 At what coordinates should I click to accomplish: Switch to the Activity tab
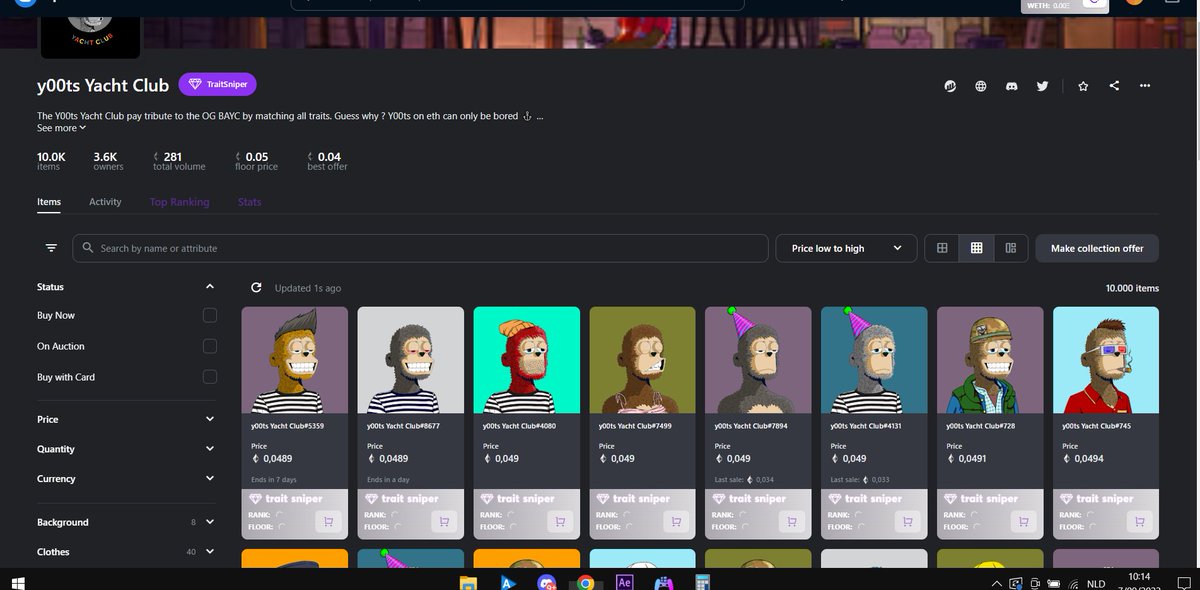coord(105,202)
